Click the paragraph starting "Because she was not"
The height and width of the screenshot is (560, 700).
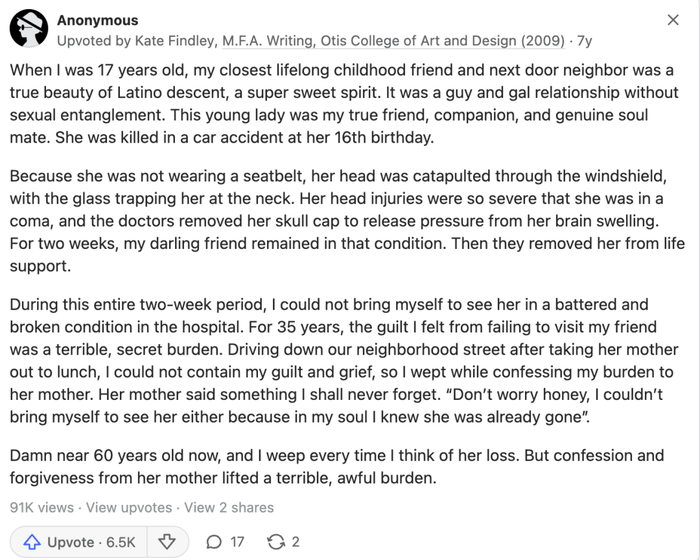tap(340, 221)
